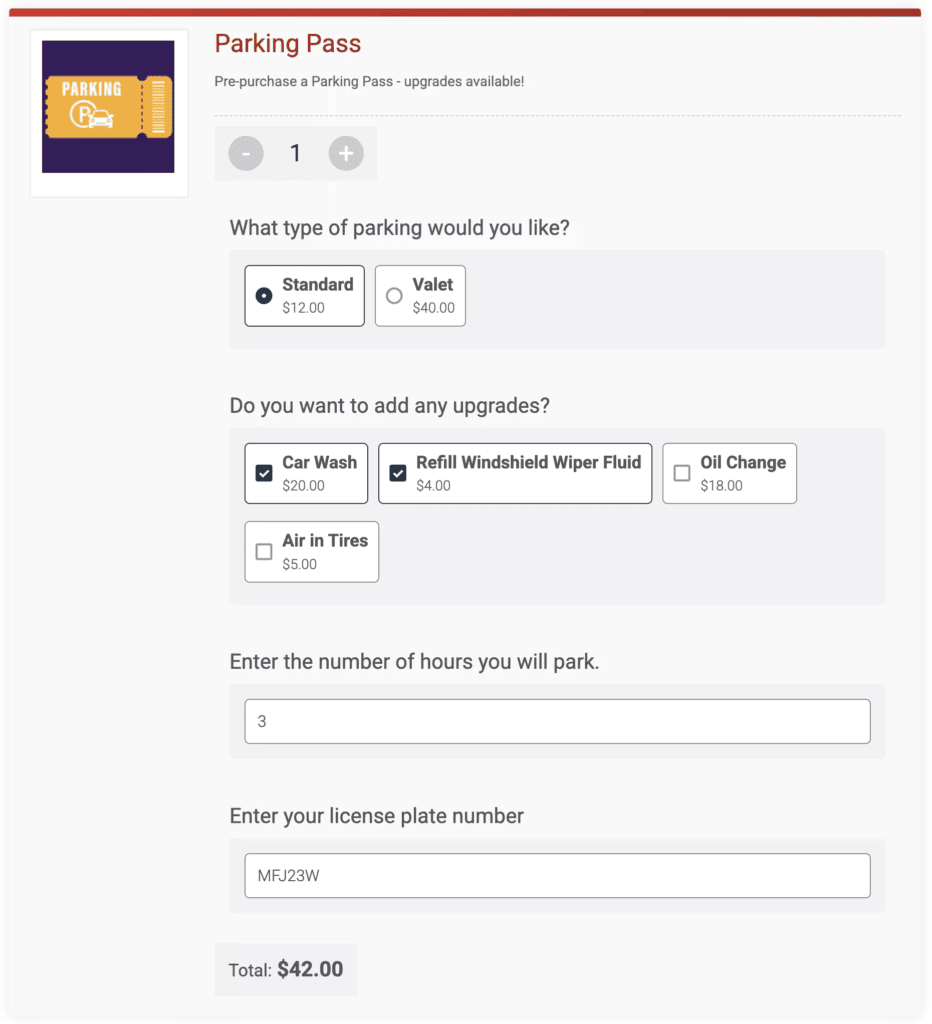
Task: Click the license plate number field
Action: pyautogui.click(x=557, y=876)
